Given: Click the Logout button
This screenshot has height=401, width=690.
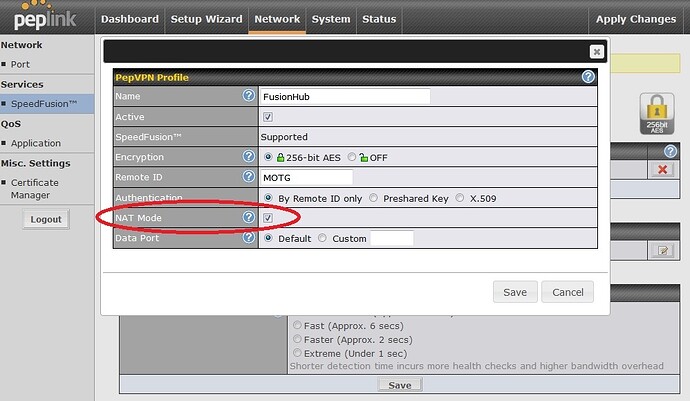Looking at the screenshot, I should tap(46, 219).
